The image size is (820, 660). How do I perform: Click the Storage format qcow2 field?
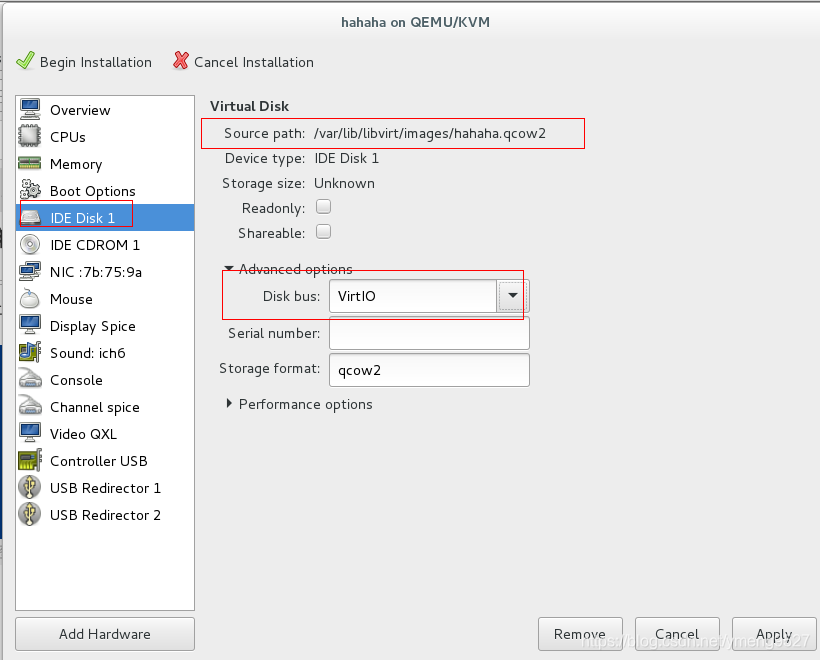click(x=429, y=370)
